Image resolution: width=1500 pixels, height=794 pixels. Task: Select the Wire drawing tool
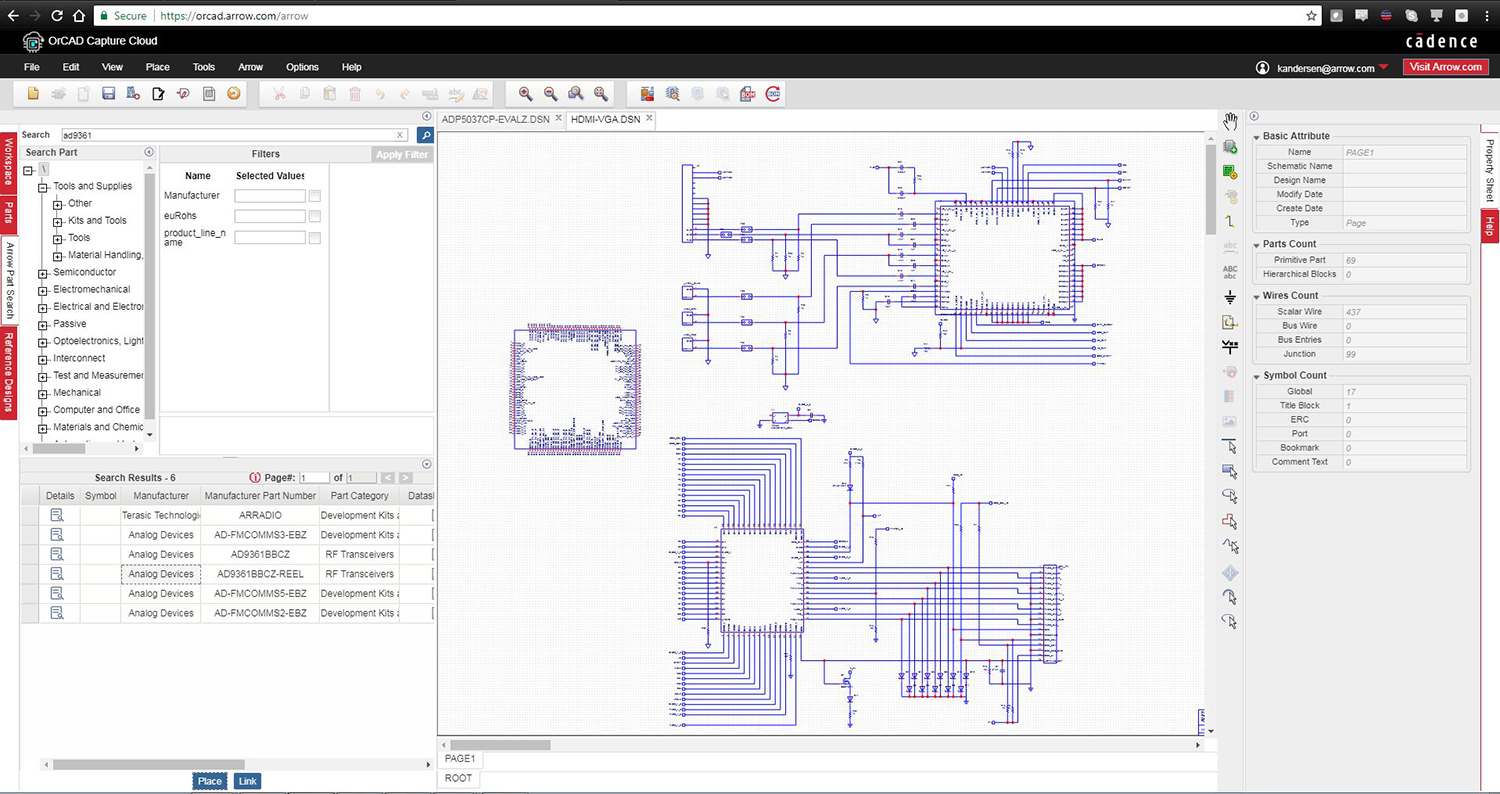tap(1230, 221)
